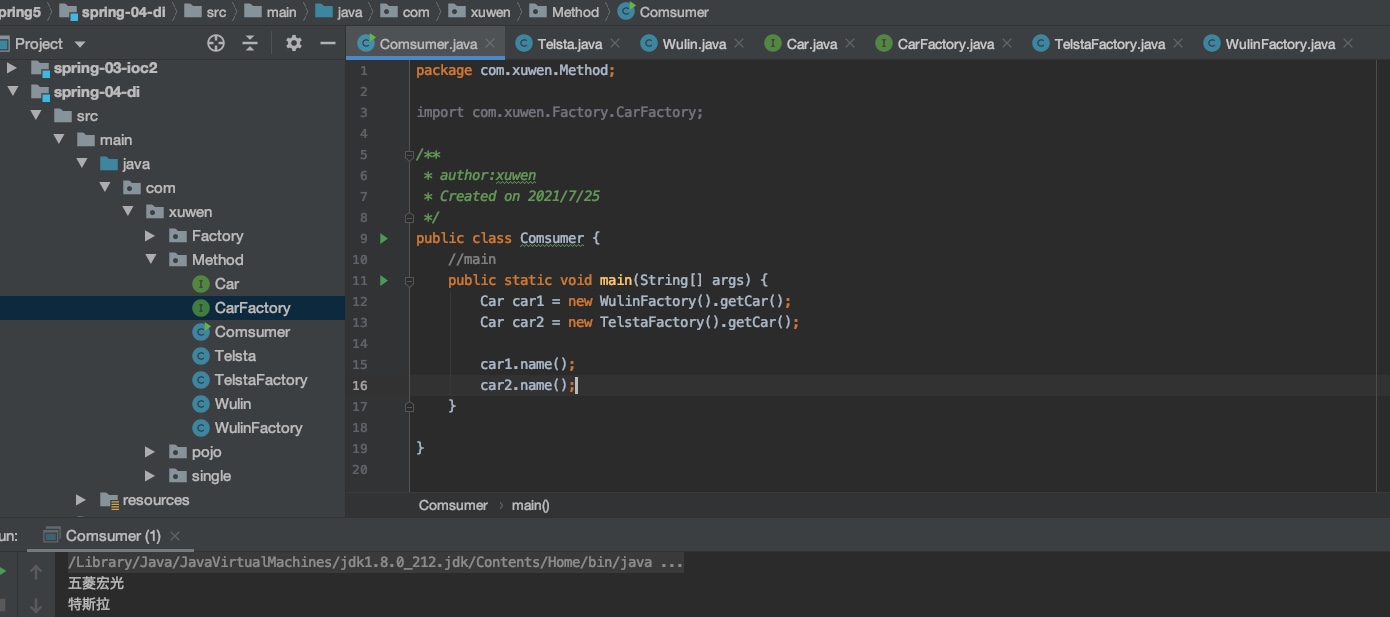Hide the Project panel with minus icon
The height and width of the screenshot is (617, 1390).
(x=327, y=43)
